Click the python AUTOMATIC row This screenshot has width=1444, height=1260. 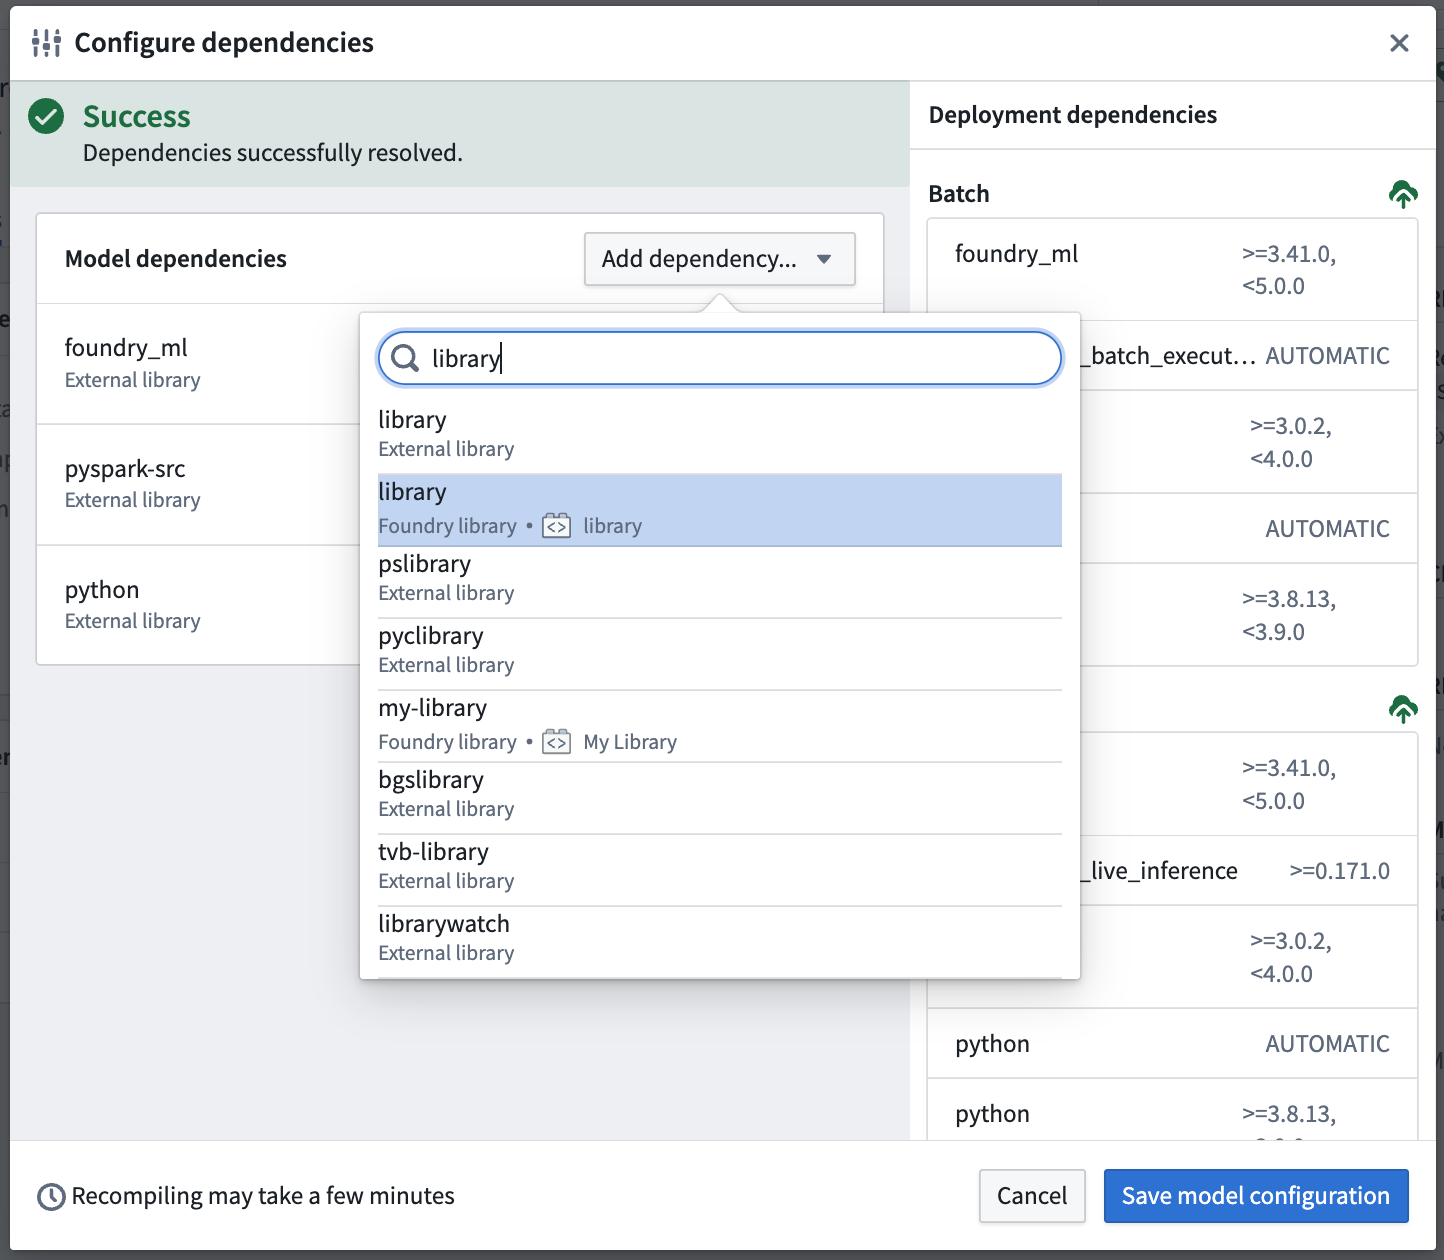[1172, 1044]
